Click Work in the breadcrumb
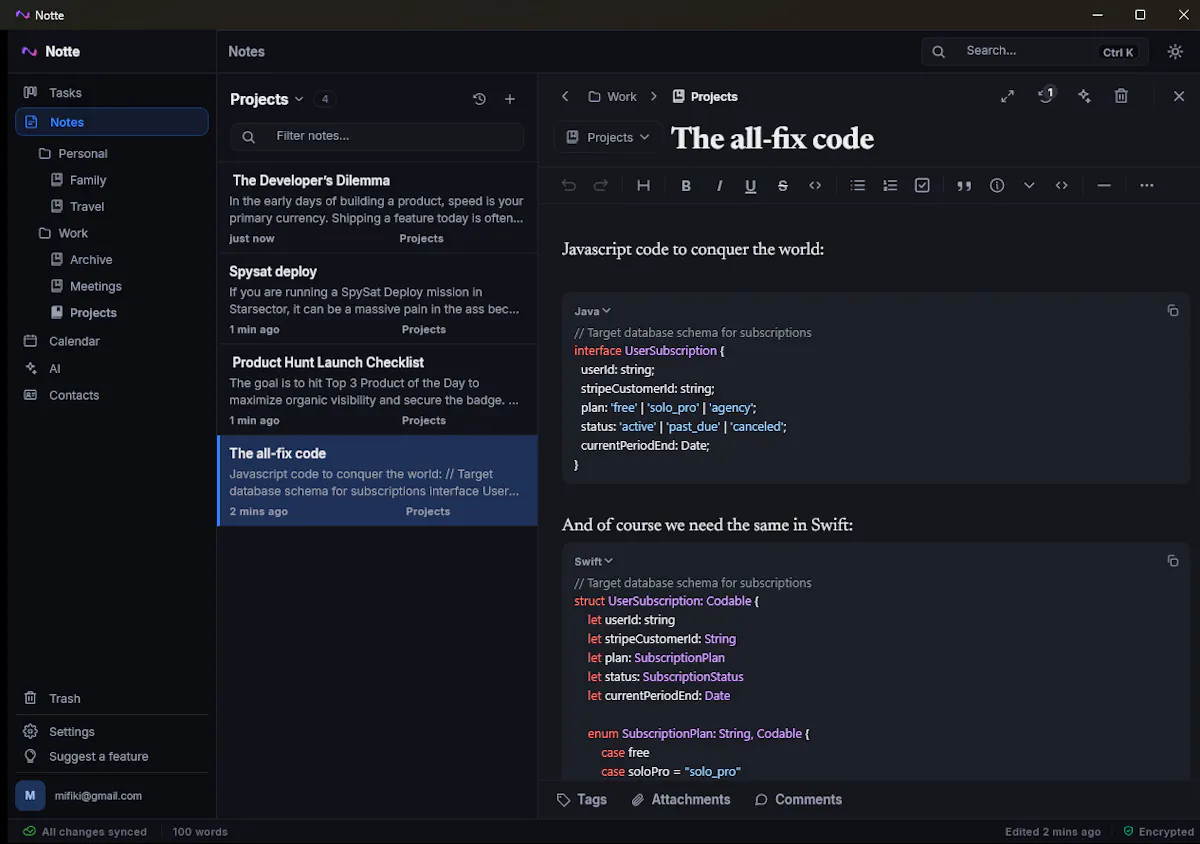The width and height of the screenshot is (1200, 844). pos(612,96)
